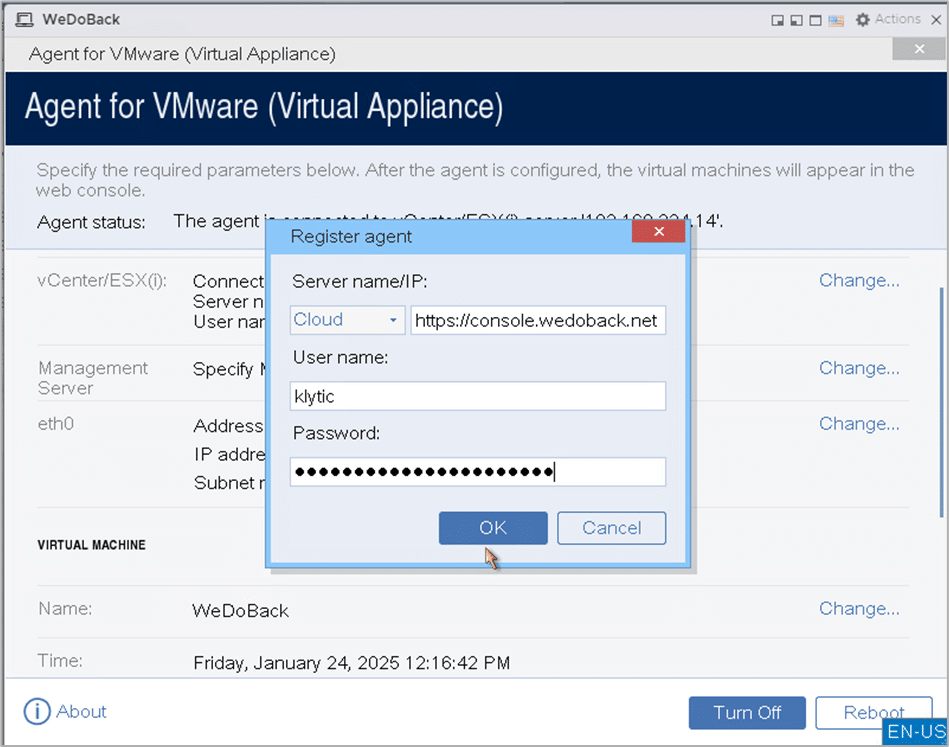The height and width of the screenshot is (747, 949).
Task: Click into the Password field
Action: coord(478,472)
